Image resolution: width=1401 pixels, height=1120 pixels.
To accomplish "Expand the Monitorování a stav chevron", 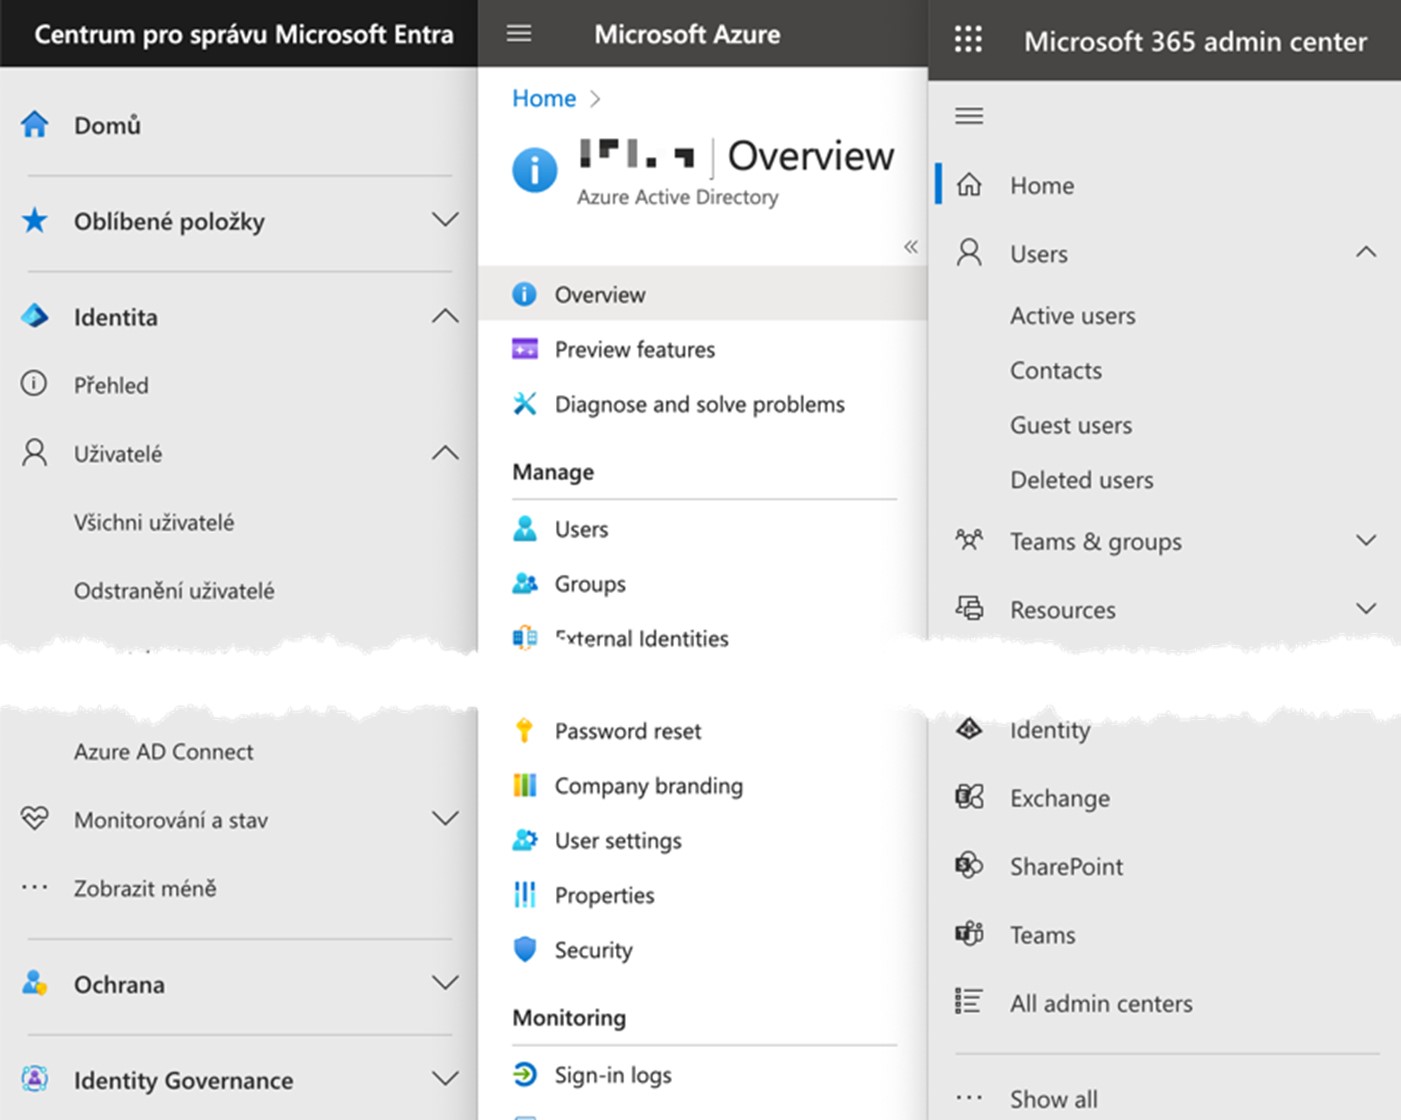I will [x=445, y=818].
